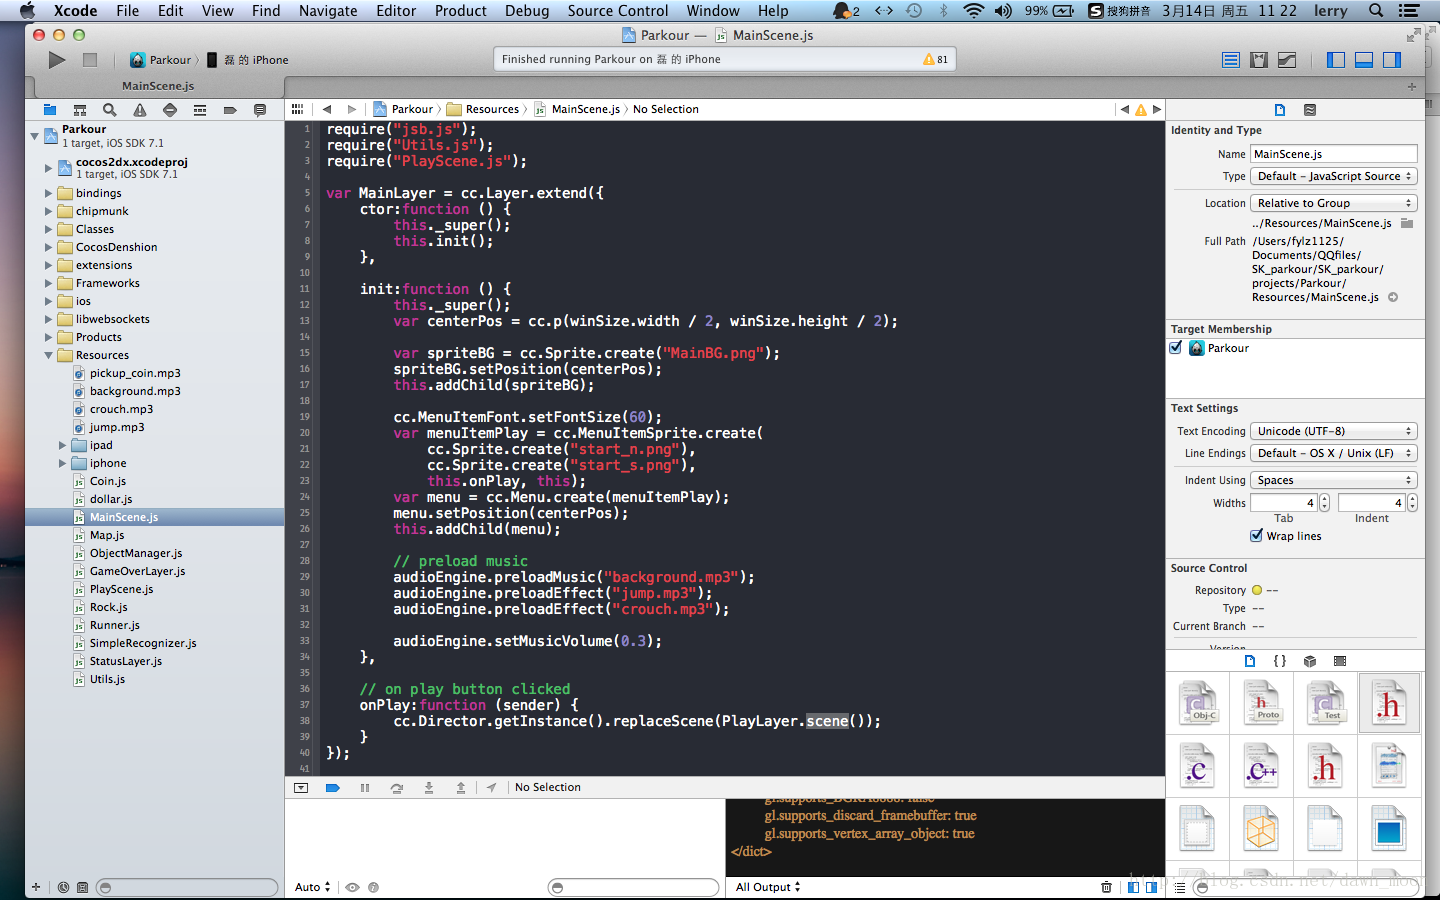Open related items grid in jump bar

tap(297, 109)
